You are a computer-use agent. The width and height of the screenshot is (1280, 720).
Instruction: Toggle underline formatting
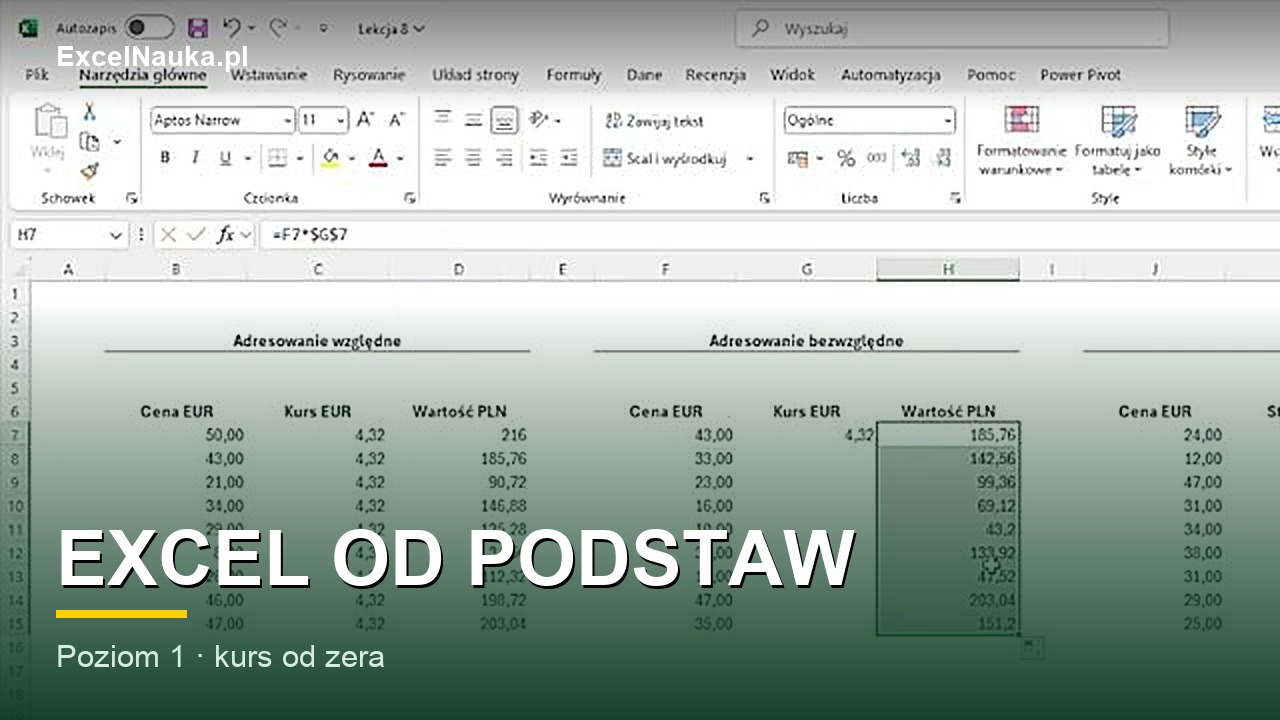point(225,158)
